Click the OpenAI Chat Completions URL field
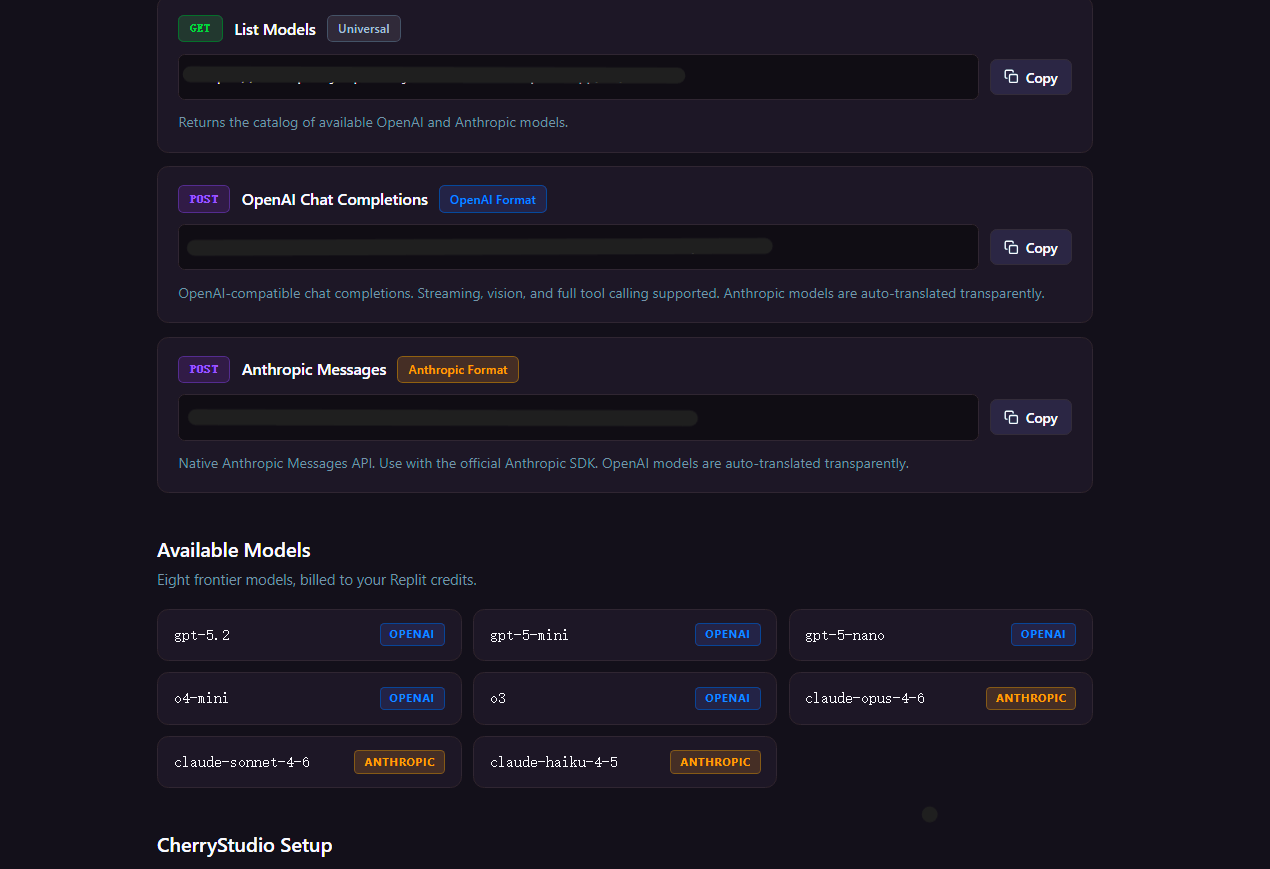The width and height of the screenshot is (1270, 869). click(578, 247)
